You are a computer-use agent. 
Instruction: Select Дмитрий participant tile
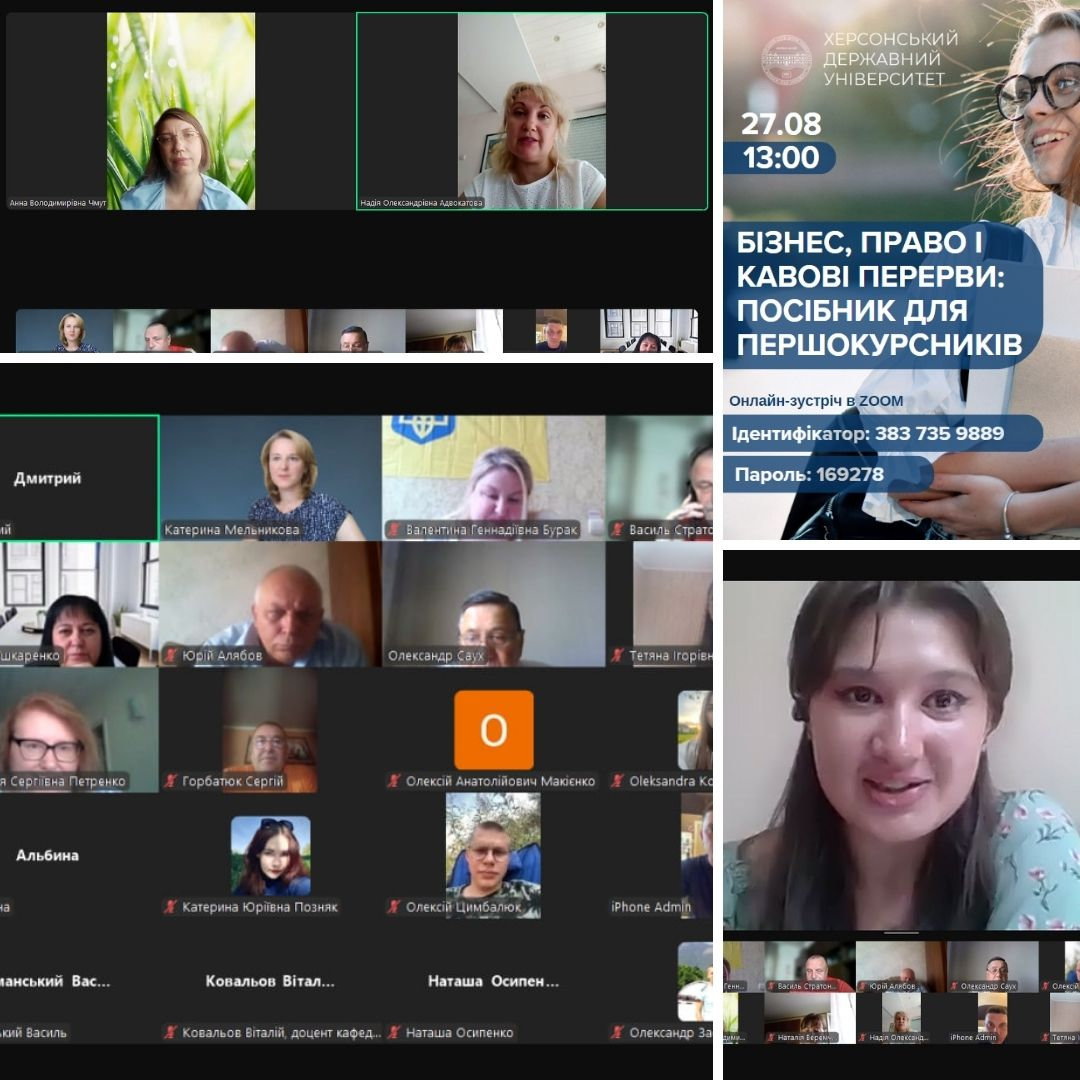click(x=79, y=477)
